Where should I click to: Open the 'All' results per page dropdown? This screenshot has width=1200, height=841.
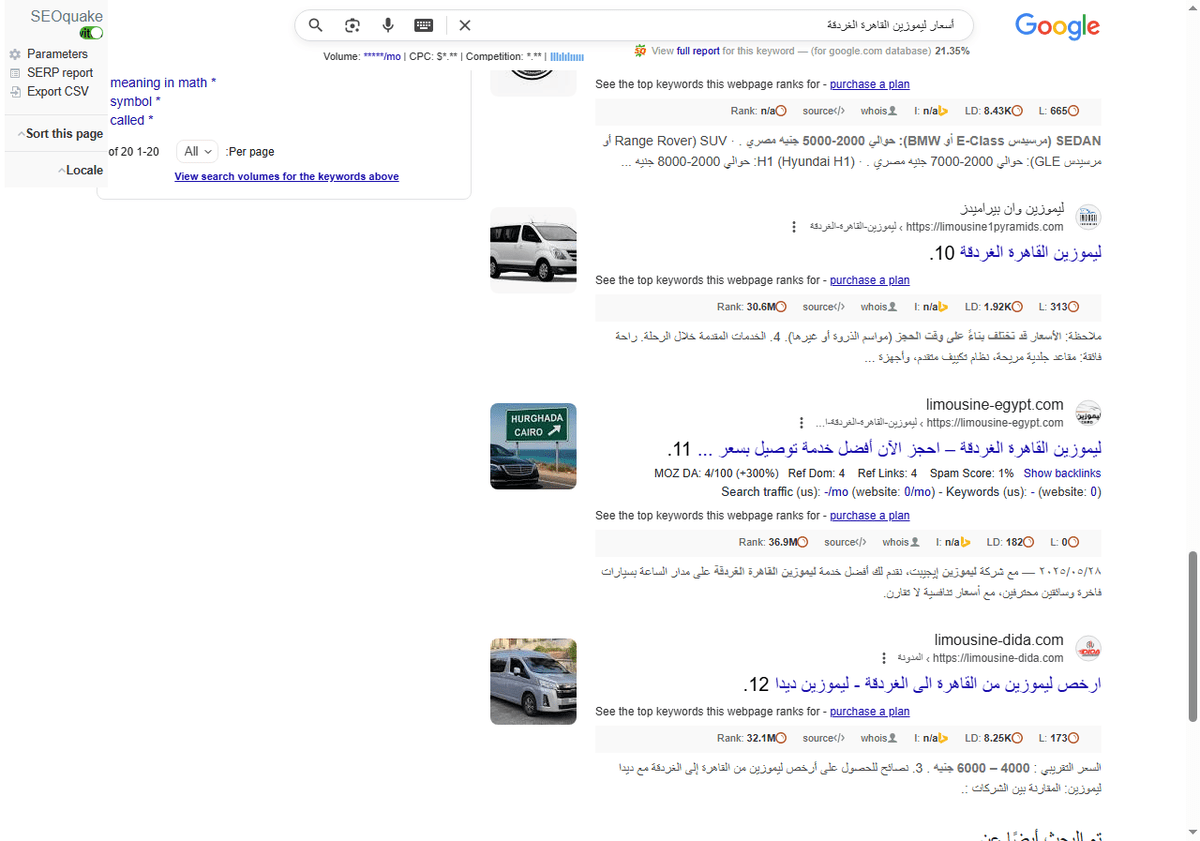(x=197, y=151)
